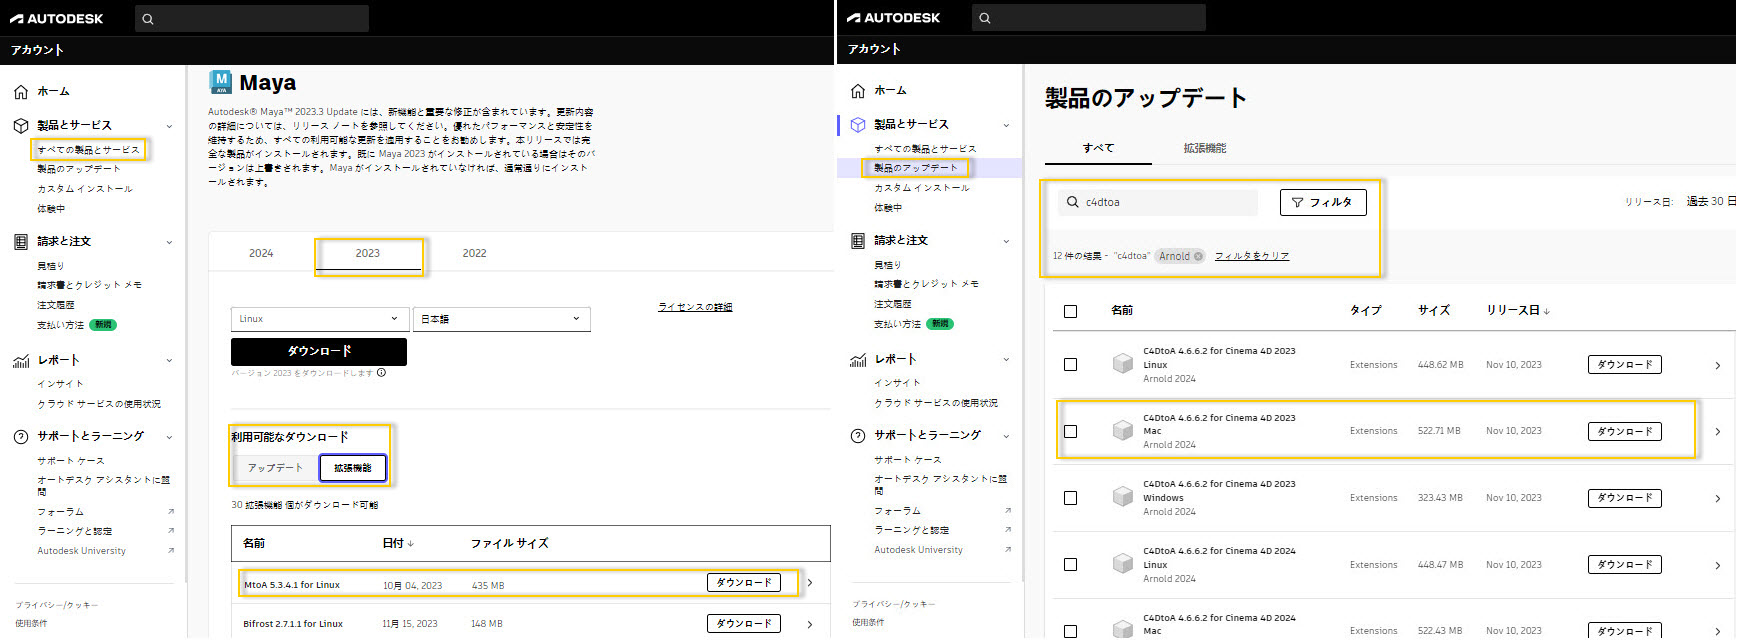Click the magnifier icon in the c4dtoa search box

[x=1073, y=202]
